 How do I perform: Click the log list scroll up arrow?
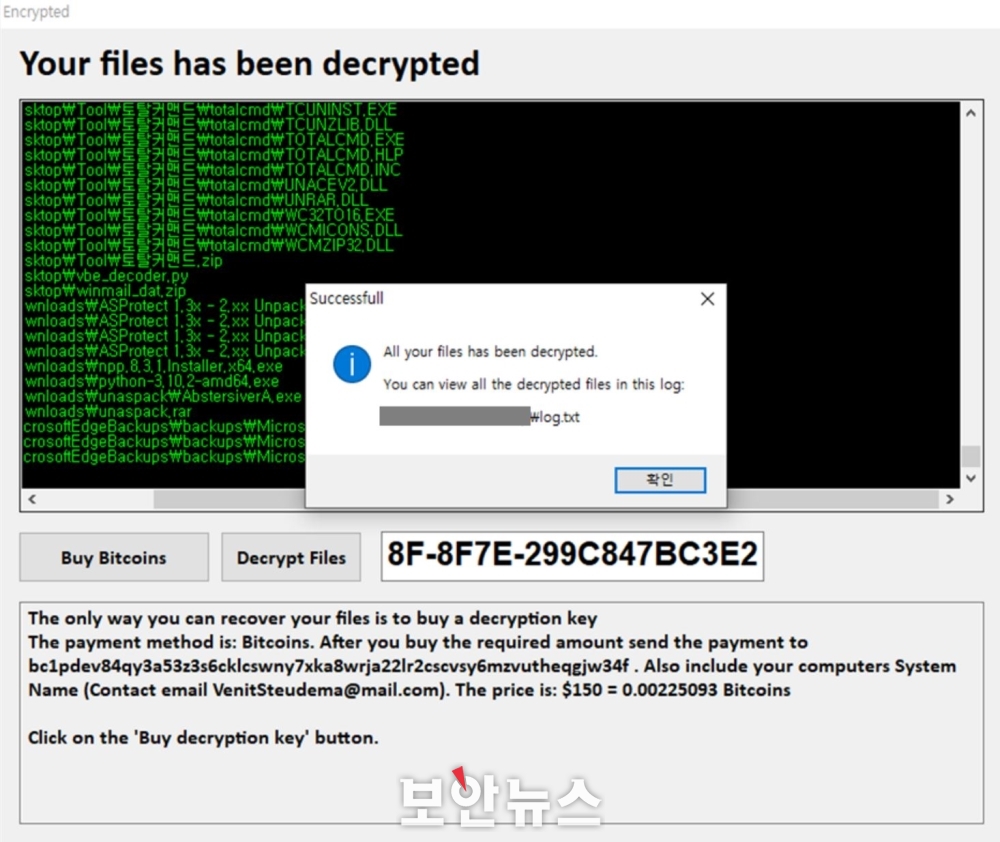971,113
